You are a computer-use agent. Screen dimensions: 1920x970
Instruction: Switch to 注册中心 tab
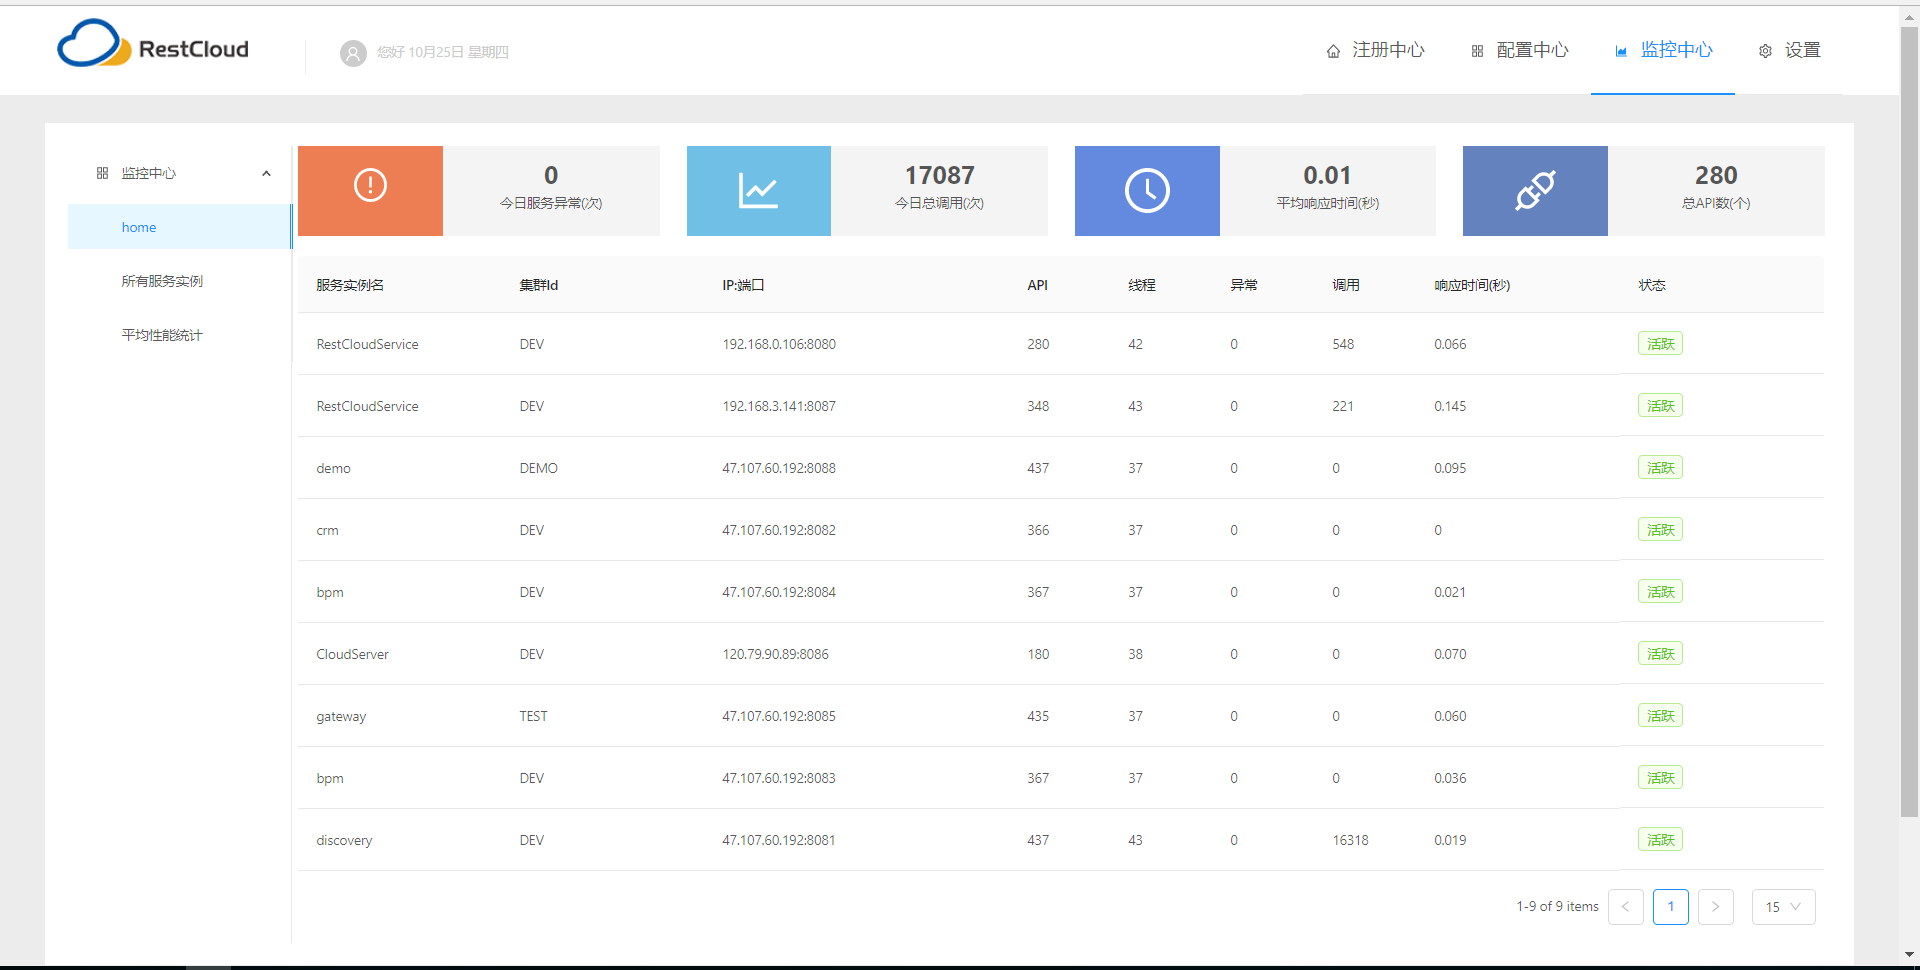tap(1375, 51)
